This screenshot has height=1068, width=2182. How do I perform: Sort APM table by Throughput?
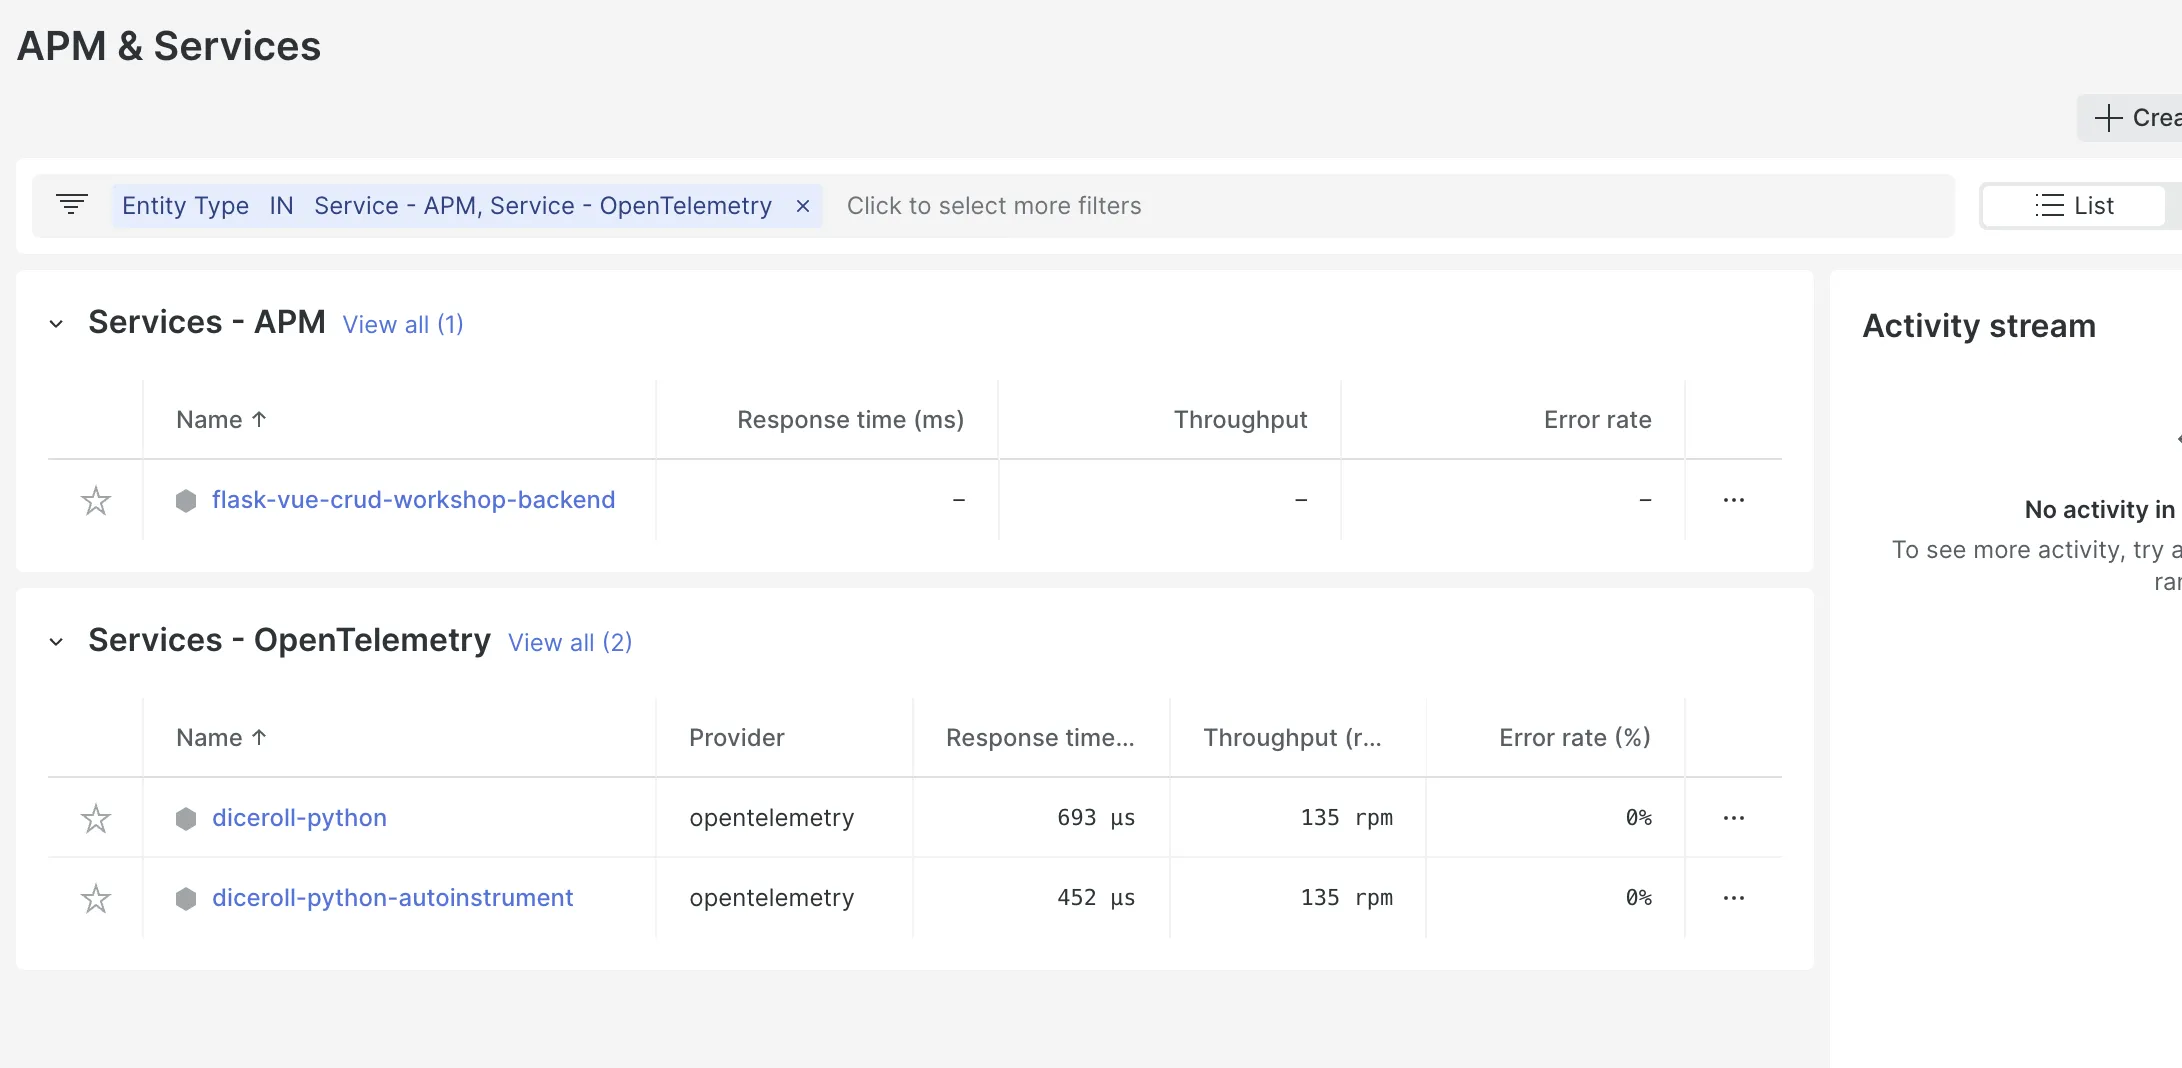1240,420
